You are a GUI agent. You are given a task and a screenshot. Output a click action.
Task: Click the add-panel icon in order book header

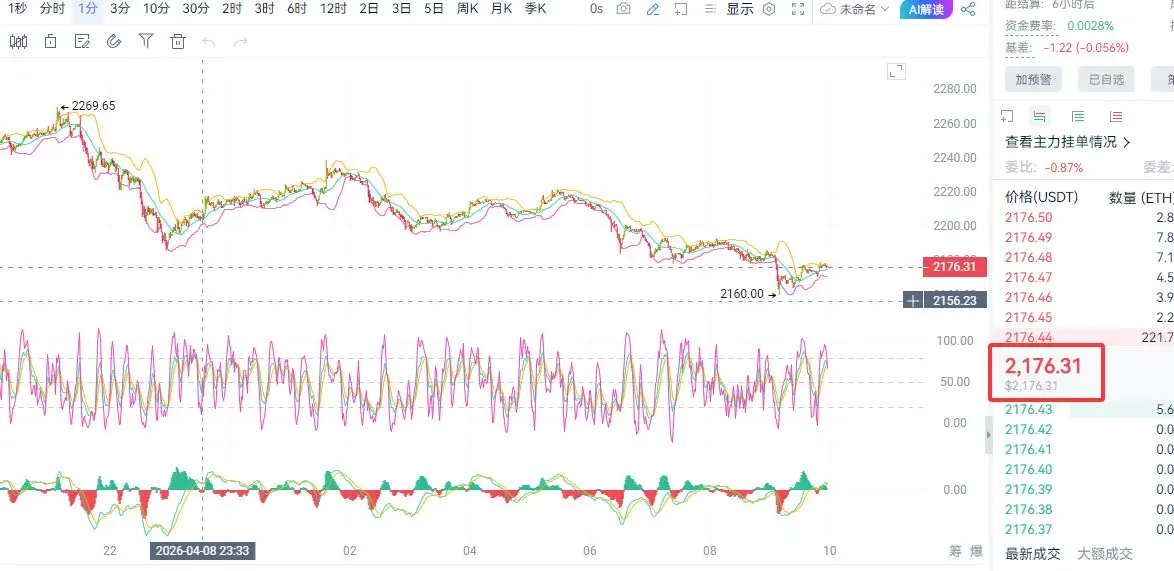[1007, 116]
